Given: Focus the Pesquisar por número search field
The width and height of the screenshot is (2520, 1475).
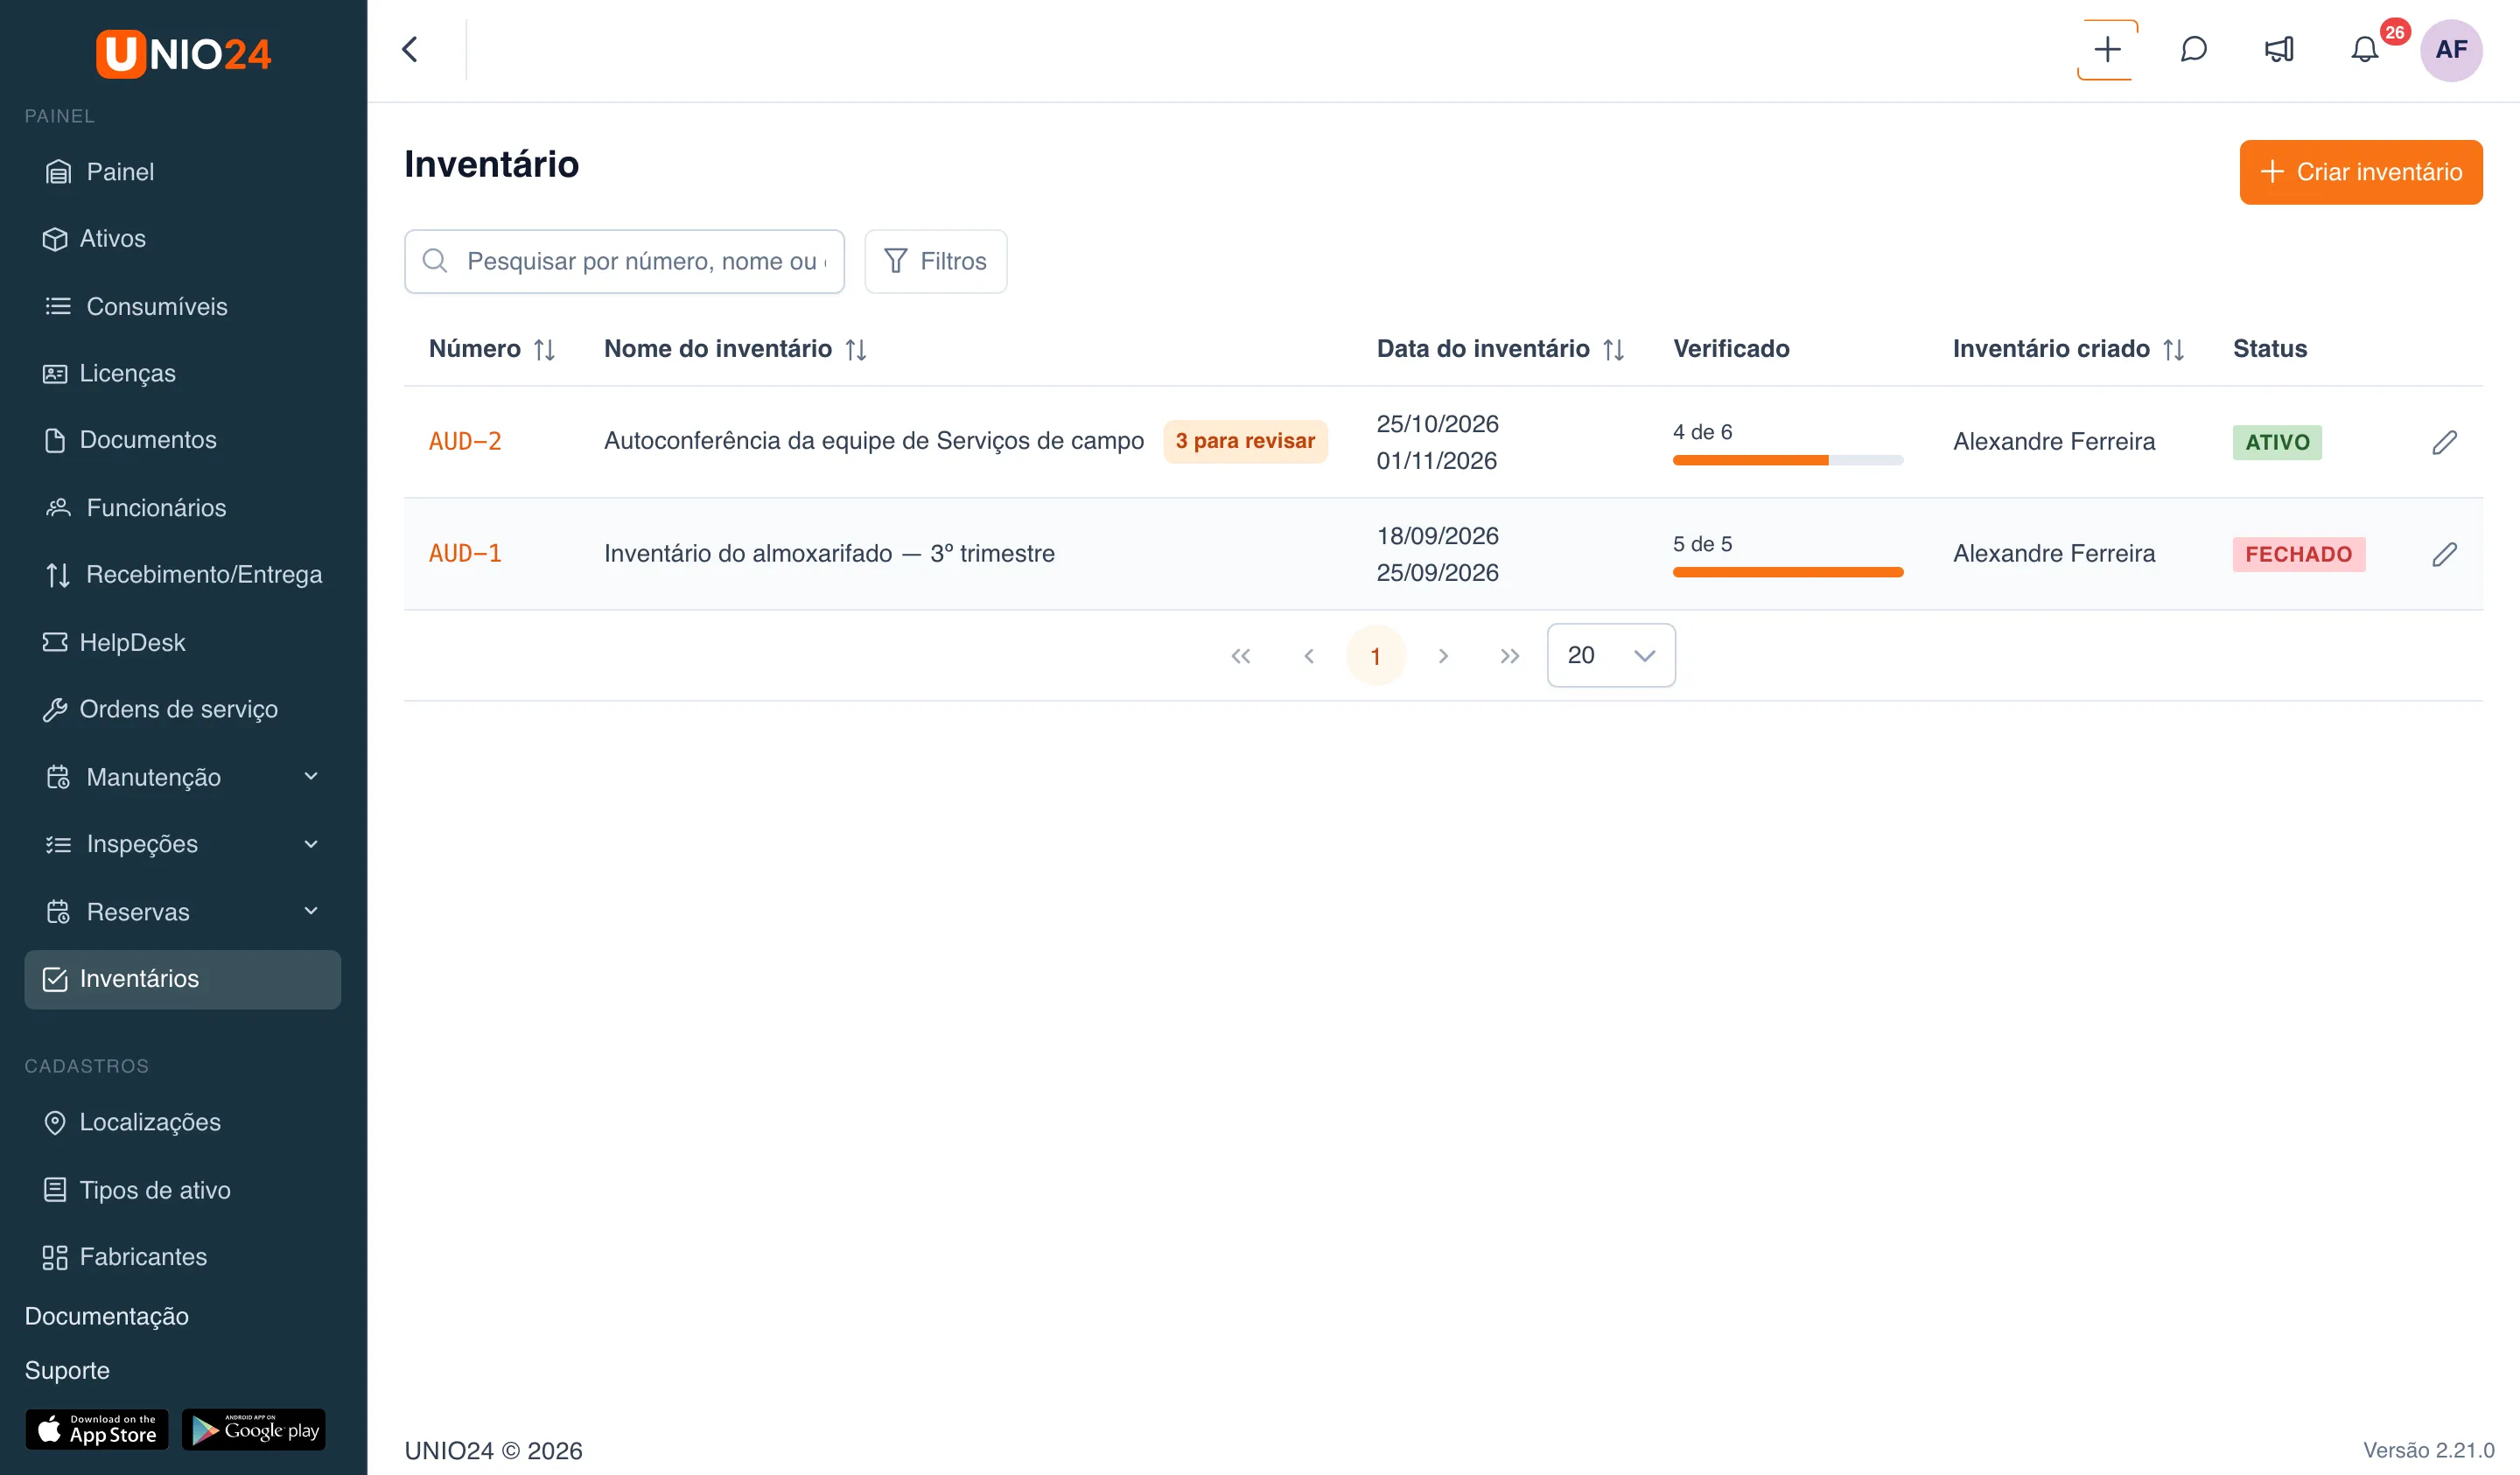Looking at the screenshot, I should coord(624,261).
